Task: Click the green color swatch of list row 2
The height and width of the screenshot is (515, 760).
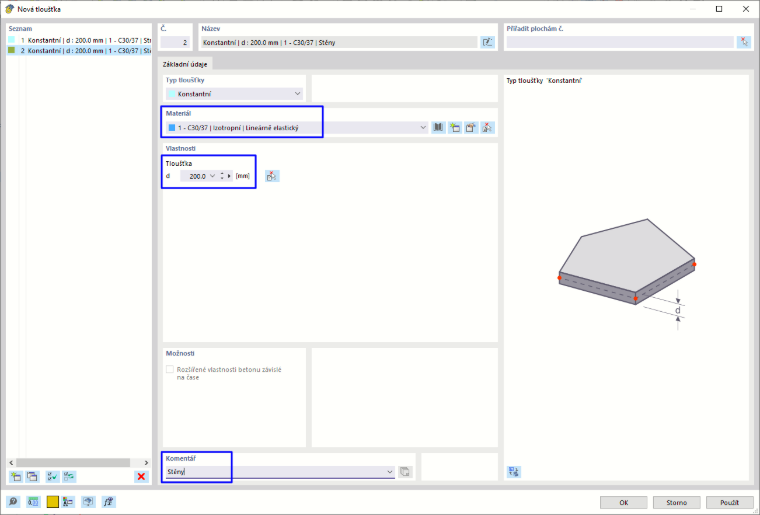Action: point(12,50)
